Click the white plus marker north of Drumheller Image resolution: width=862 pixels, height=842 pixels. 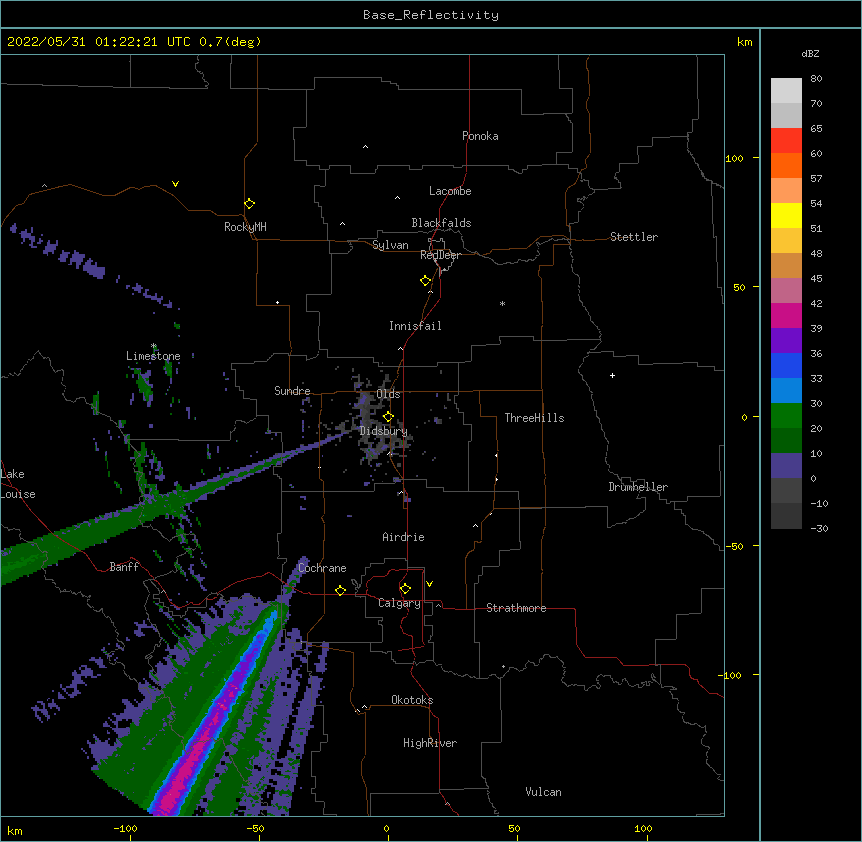[612, 375]
